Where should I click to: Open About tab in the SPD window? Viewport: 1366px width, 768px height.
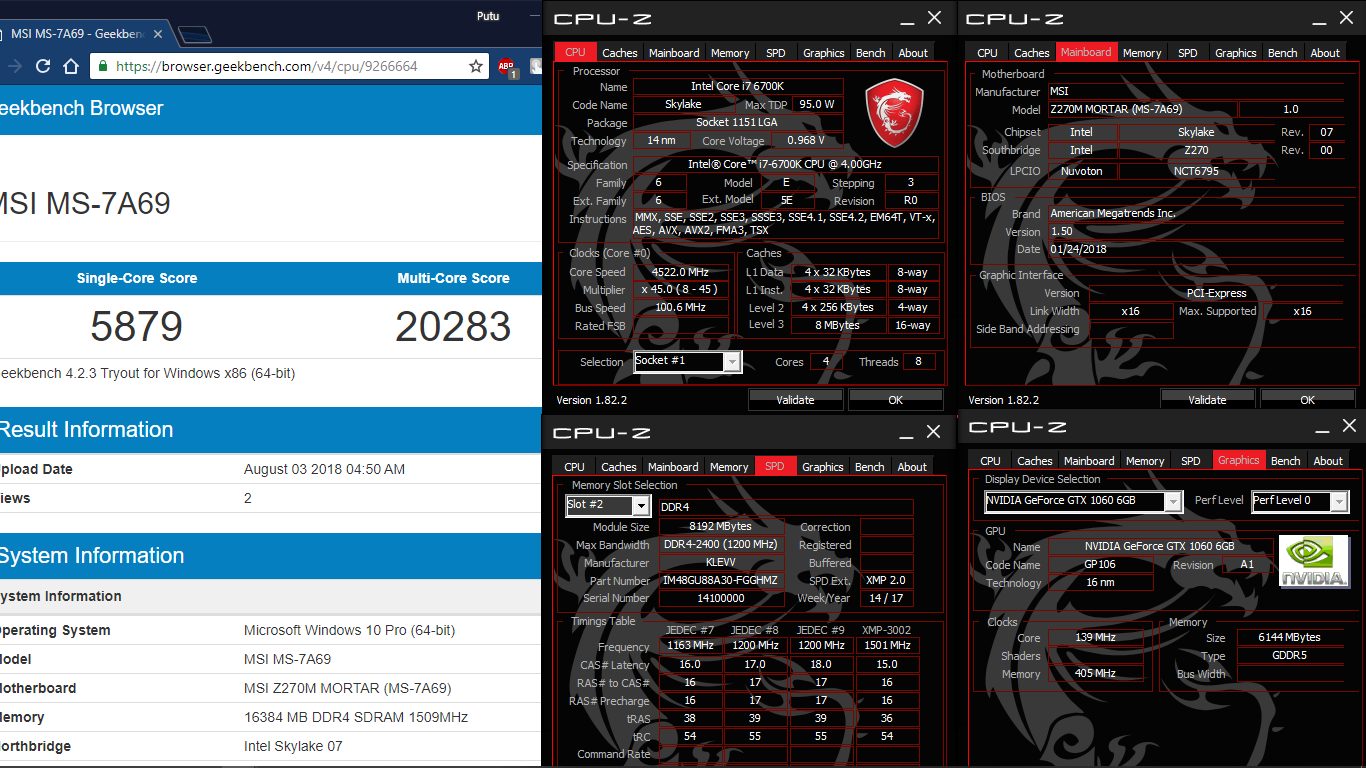(912, 467)
